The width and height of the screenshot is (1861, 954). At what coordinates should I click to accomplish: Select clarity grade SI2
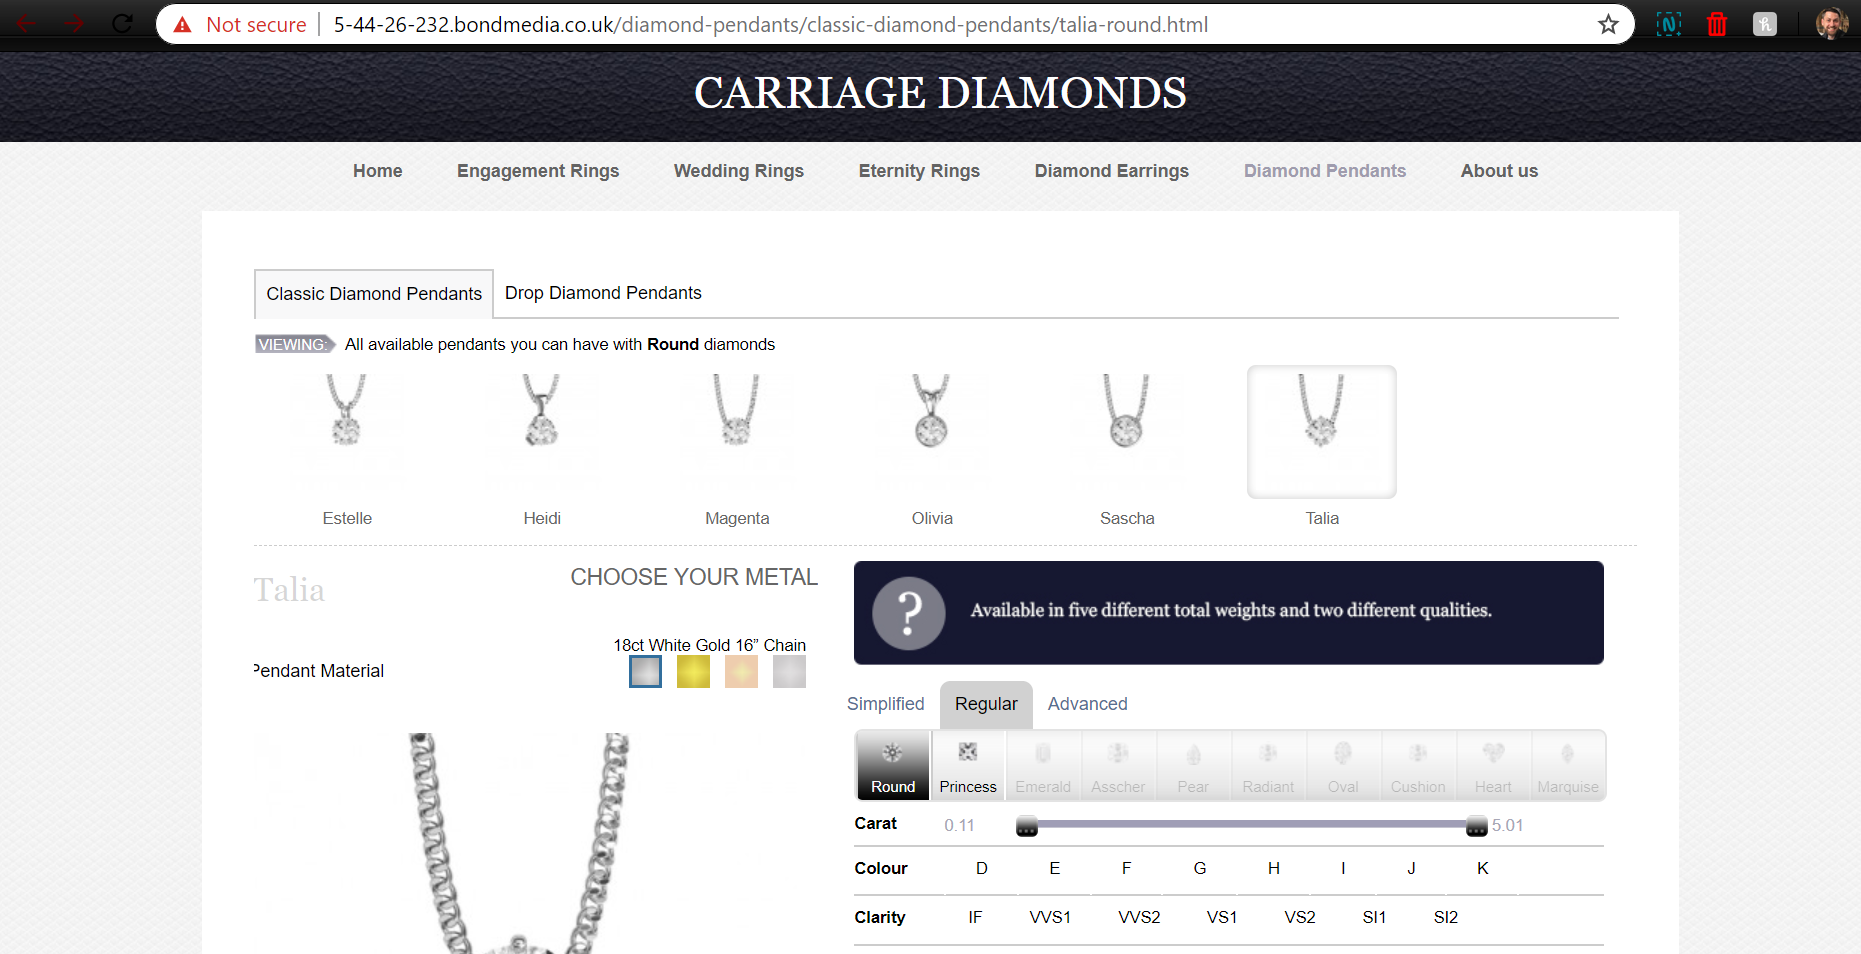point(1446,918)
